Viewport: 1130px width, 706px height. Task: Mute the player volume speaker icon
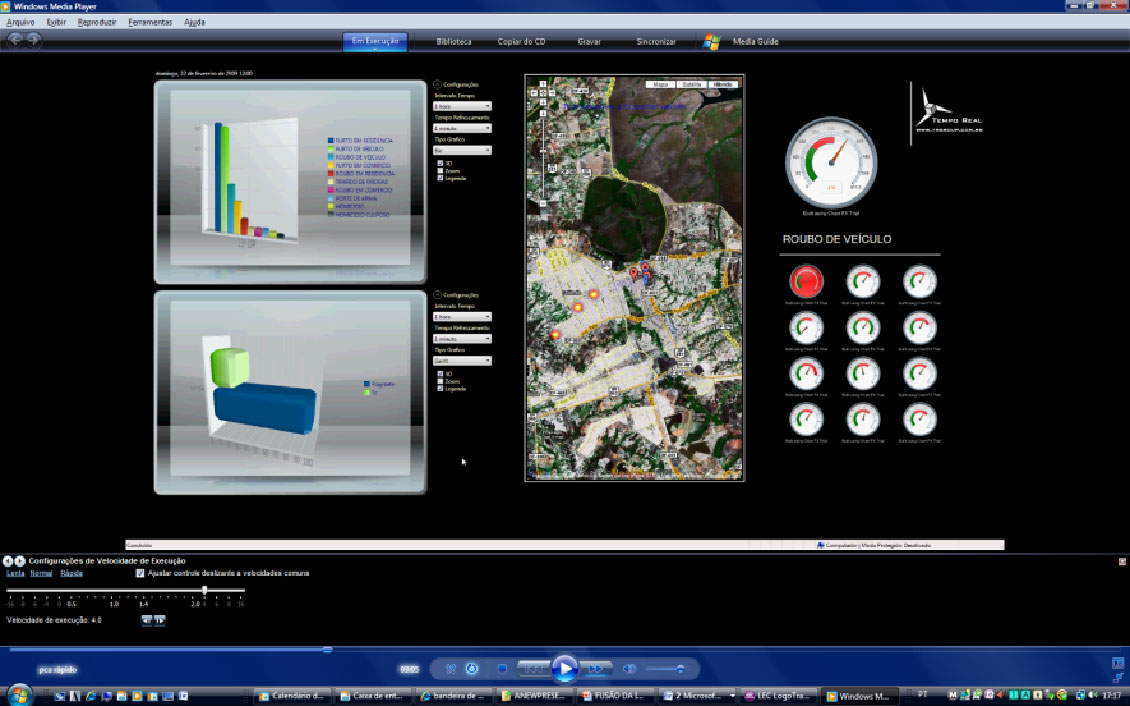(x=629, y=669)
